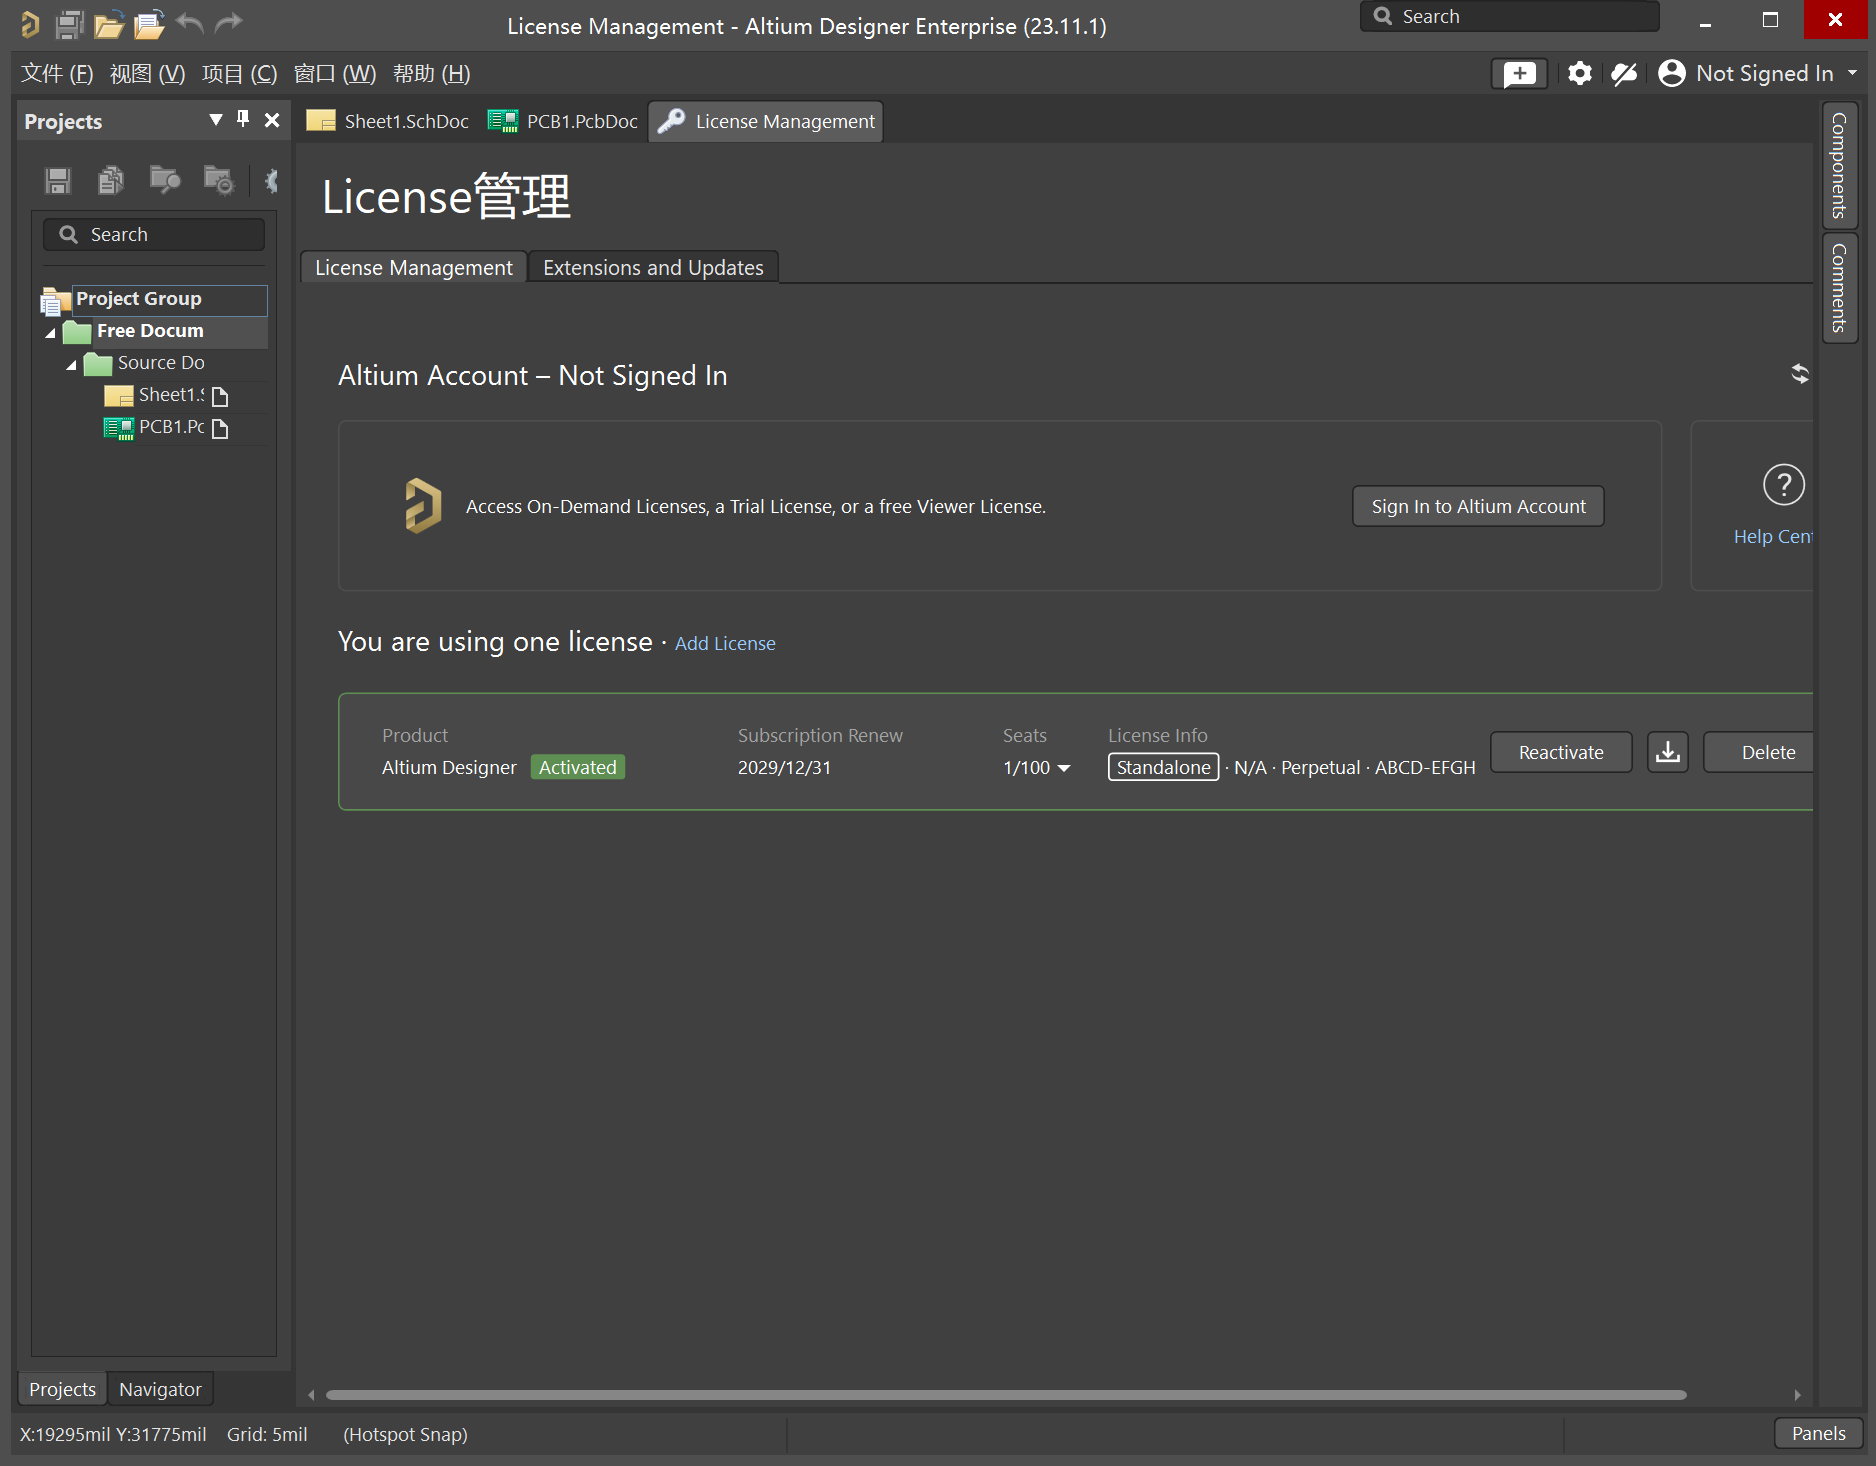Click PCB1 document icon in project tree
This screenshot has width=1876, height=1466.
118,428
